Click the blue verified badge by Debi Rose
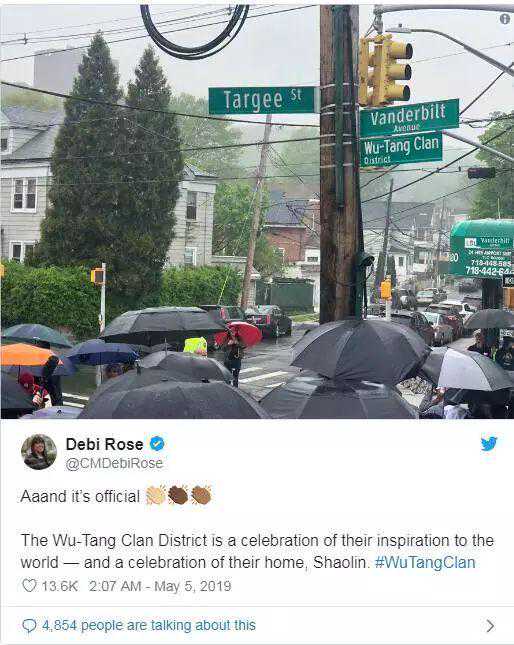This screenshot has width=514, height=645. 157,444
